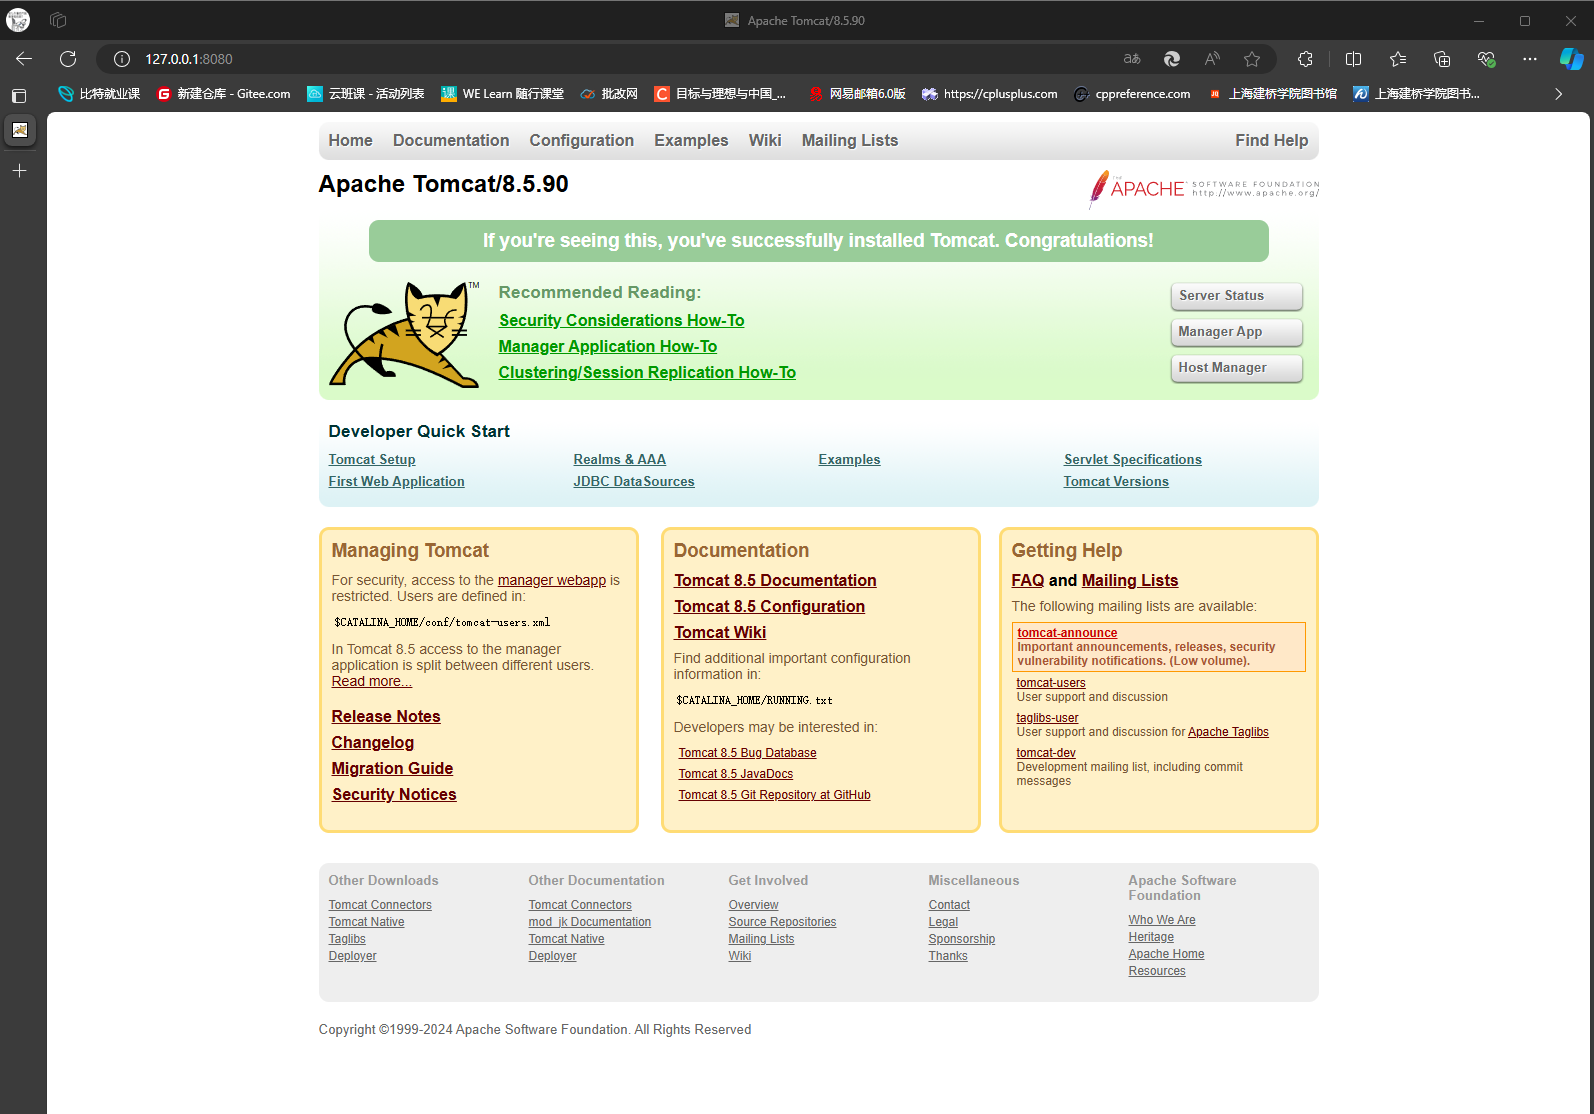Open the Migration Guide link

point(392,768)
